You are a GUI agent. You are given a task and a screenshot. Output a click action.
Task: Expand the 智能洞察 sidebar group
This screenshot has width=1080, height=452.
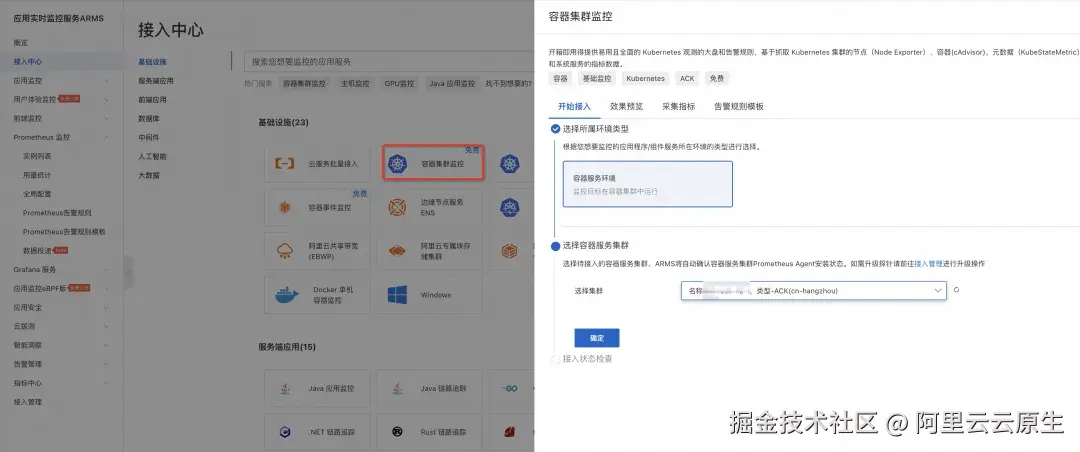106,345
